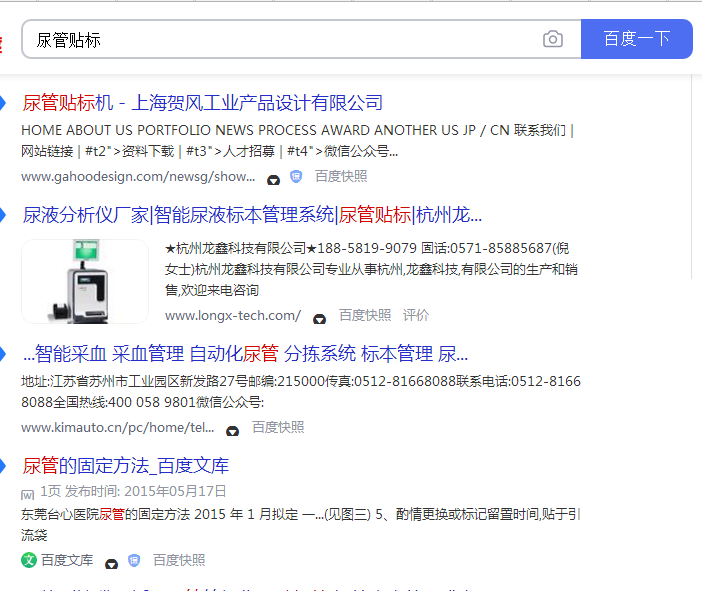Click the green 百度文库 logo icon
The image size is (702, 591).
29,560
